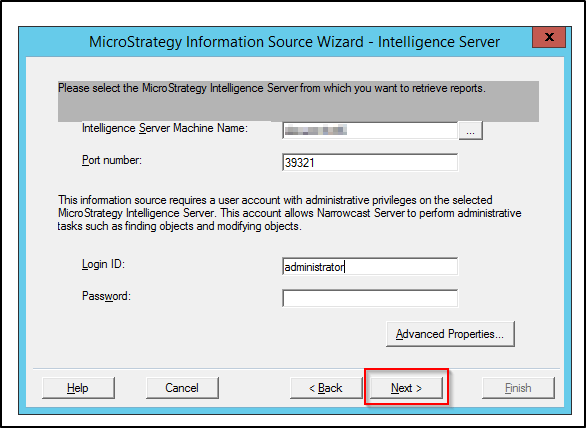Focus the Intelligence Server Machine Name field
This screenshot has width=586, height=428.
click(x=370, y=130)
